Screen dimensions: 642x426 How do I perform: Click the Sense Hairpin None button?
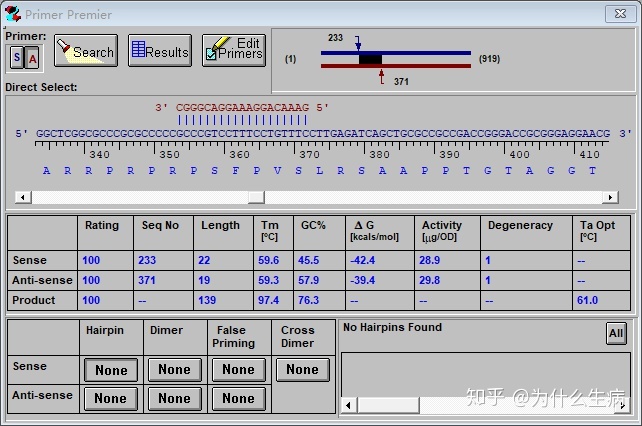point(111,370)
